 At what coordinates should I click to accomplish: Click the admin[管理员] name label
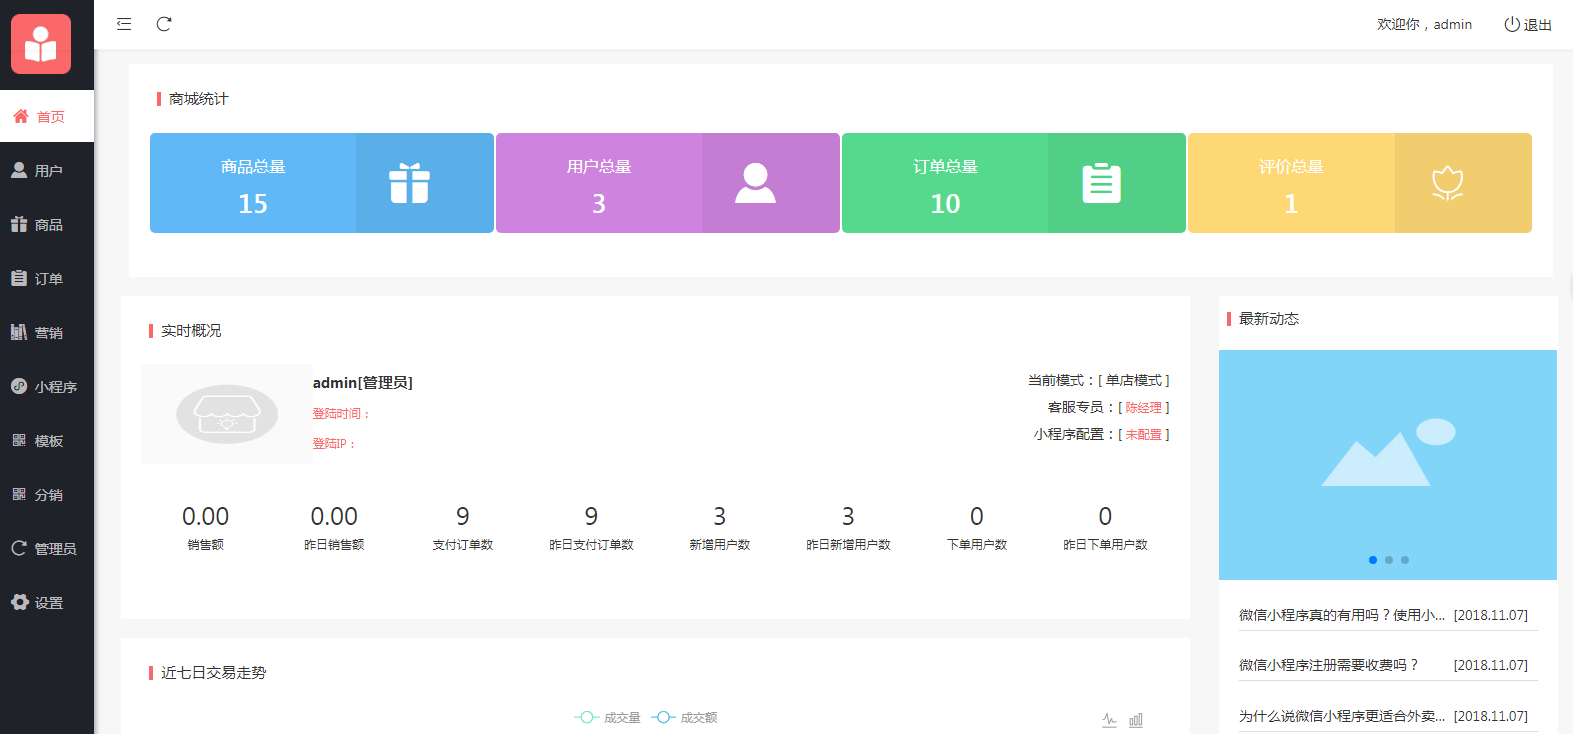coord(363,383)
